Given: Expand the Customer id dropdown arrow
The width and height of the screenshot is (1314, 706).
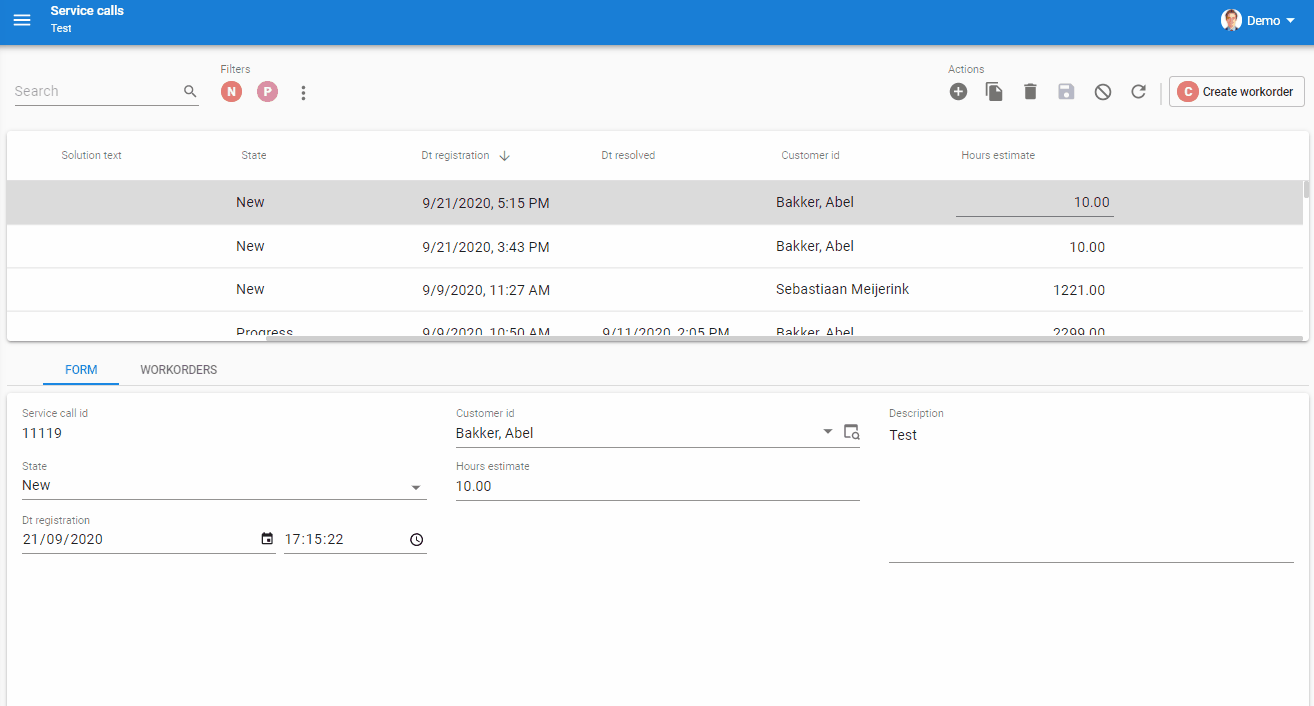Looking at the screenshot, I should (828, 432).
